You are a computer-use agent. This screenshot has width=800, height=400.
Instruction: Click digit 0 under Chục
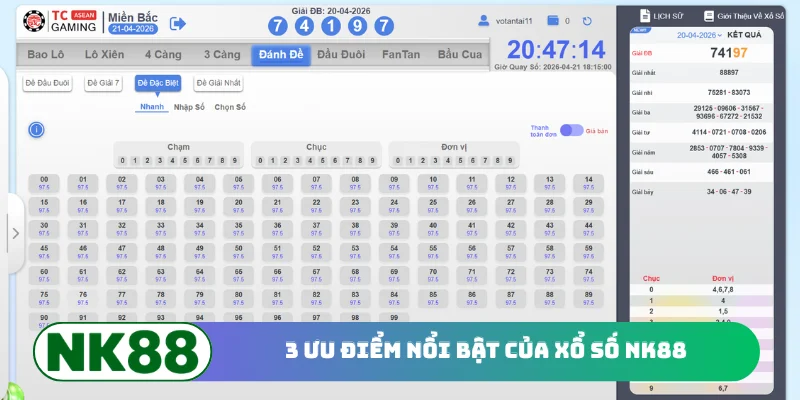(x=260, y=161)
